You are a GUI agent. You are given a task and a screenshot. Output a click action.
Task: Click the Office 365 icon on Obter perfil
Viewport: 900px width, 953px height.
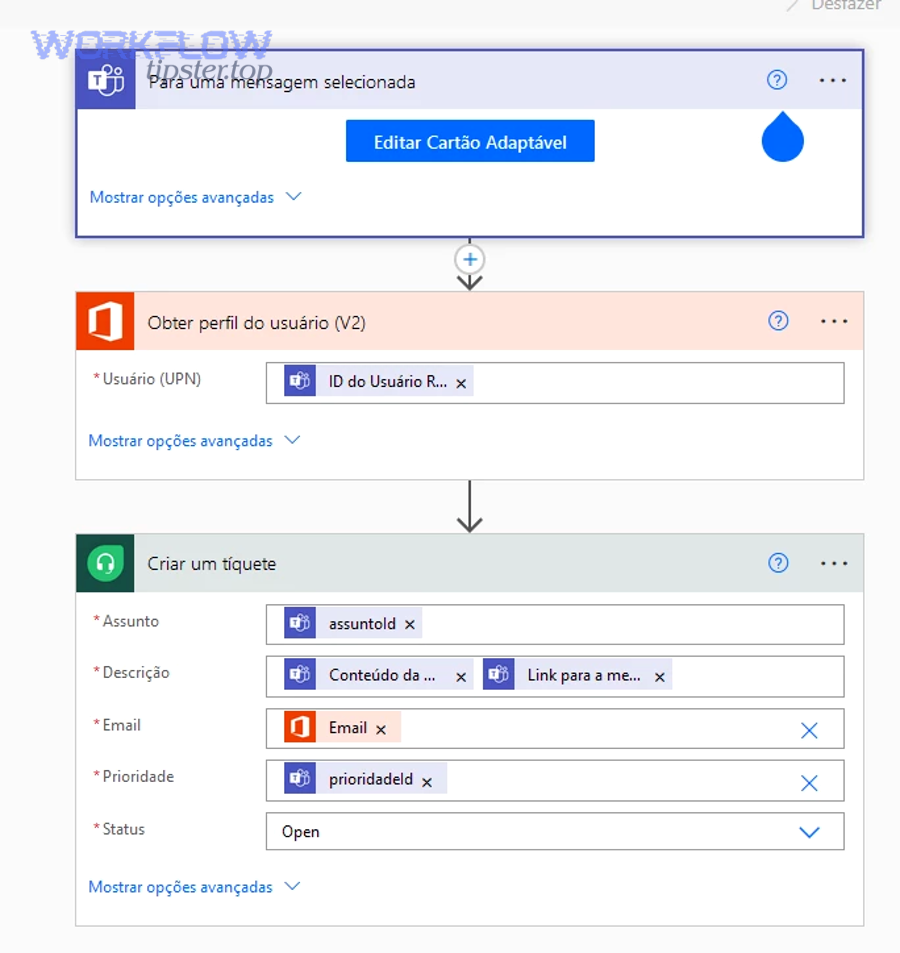point(106,322)
